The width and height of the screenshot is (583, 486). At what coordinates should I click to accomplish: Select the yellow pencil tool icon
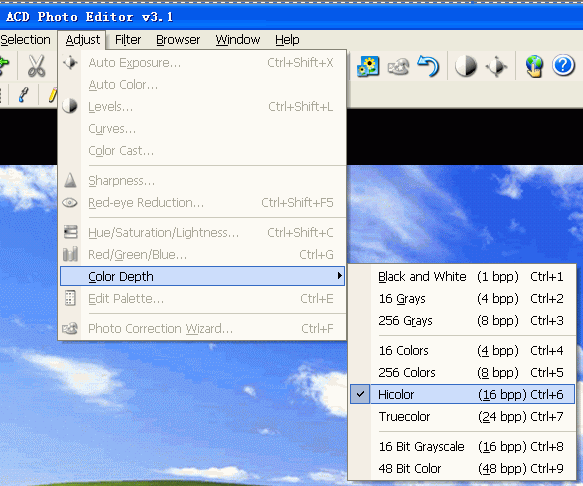point(53,94)
